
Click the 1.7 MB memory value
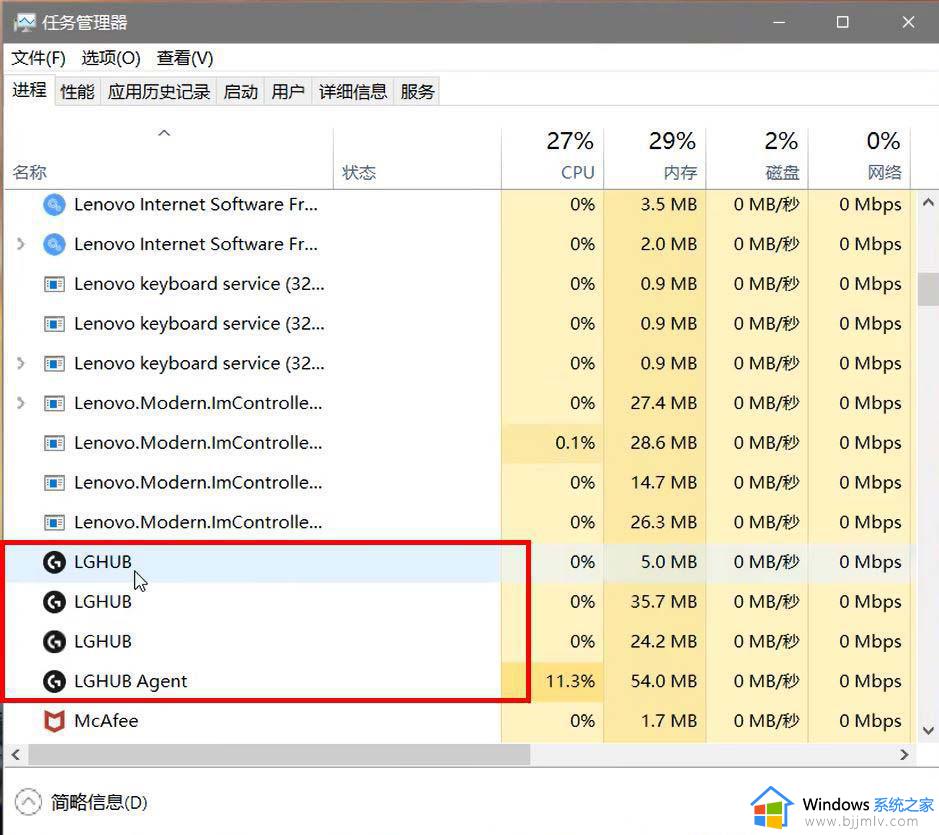coord(669,721)
